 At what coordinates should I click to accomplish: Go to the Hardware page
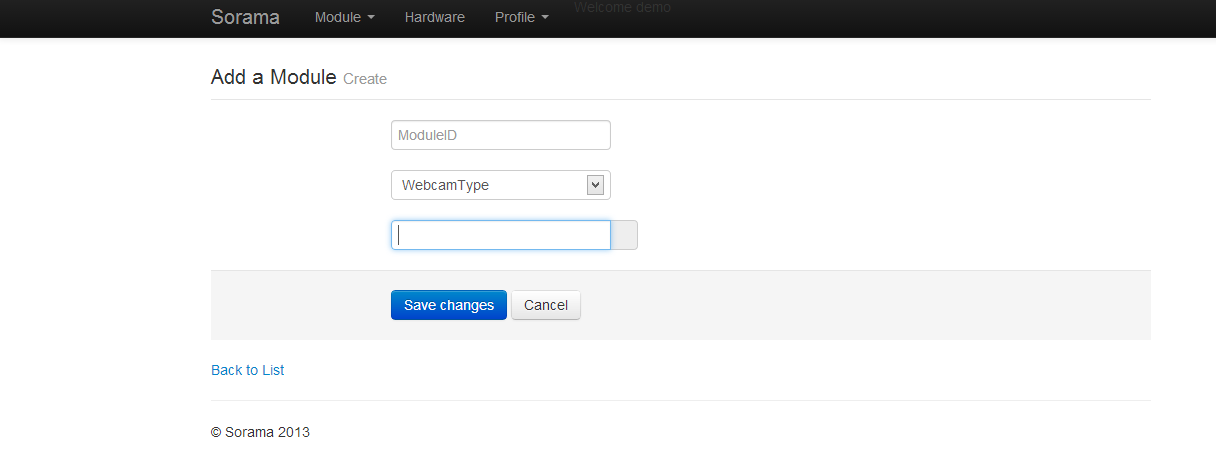point(434,17)
